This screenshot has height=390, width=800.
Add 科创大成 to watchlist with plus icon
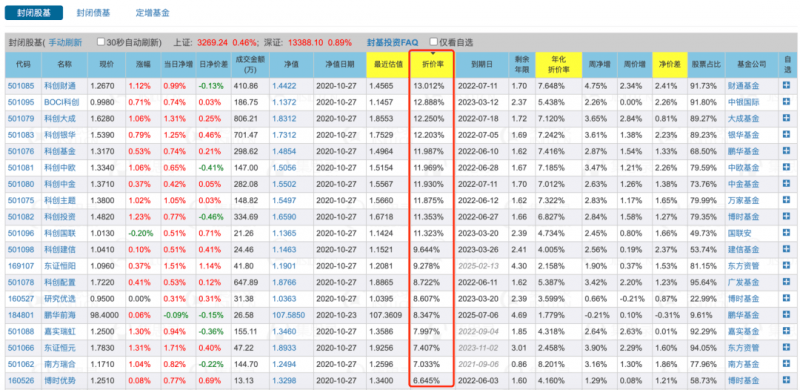tap(787, 118)
